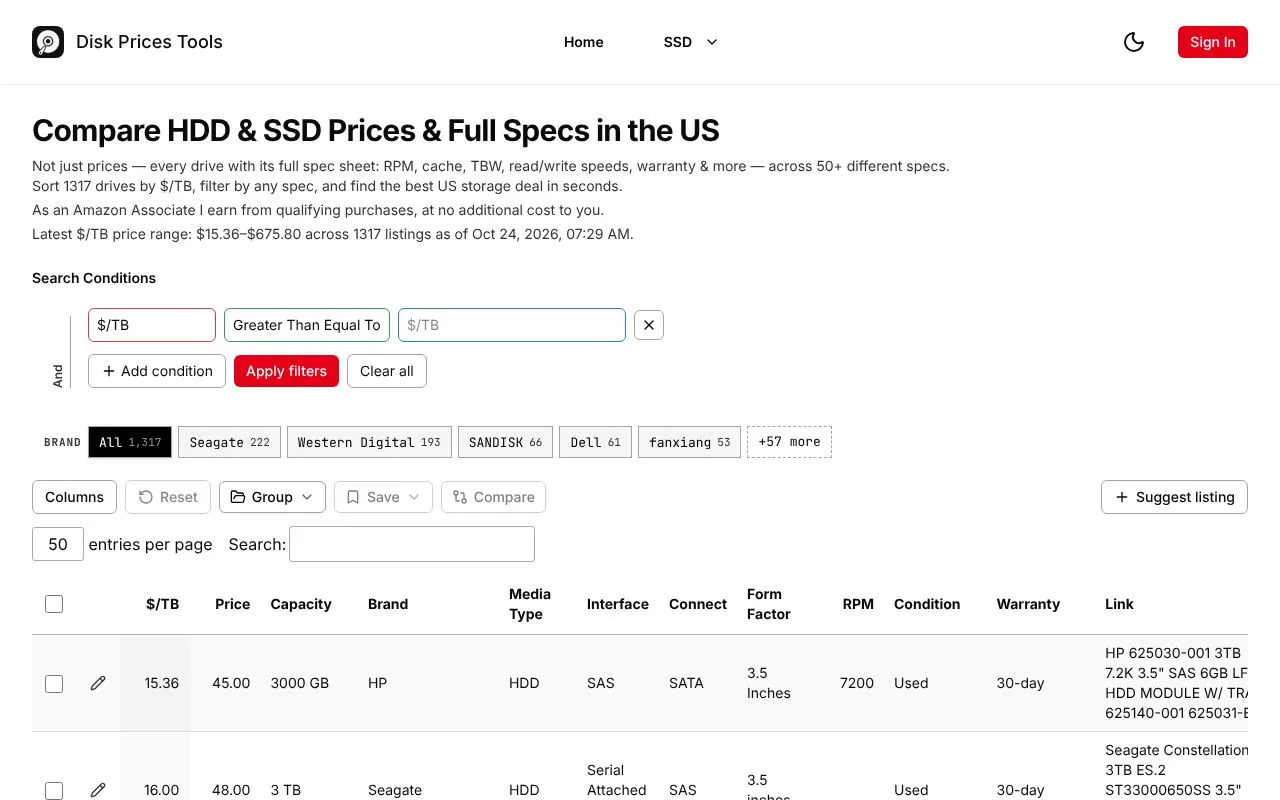Filter by Western Digital brand
The image size is (1280, 800).
coord(369,442)
